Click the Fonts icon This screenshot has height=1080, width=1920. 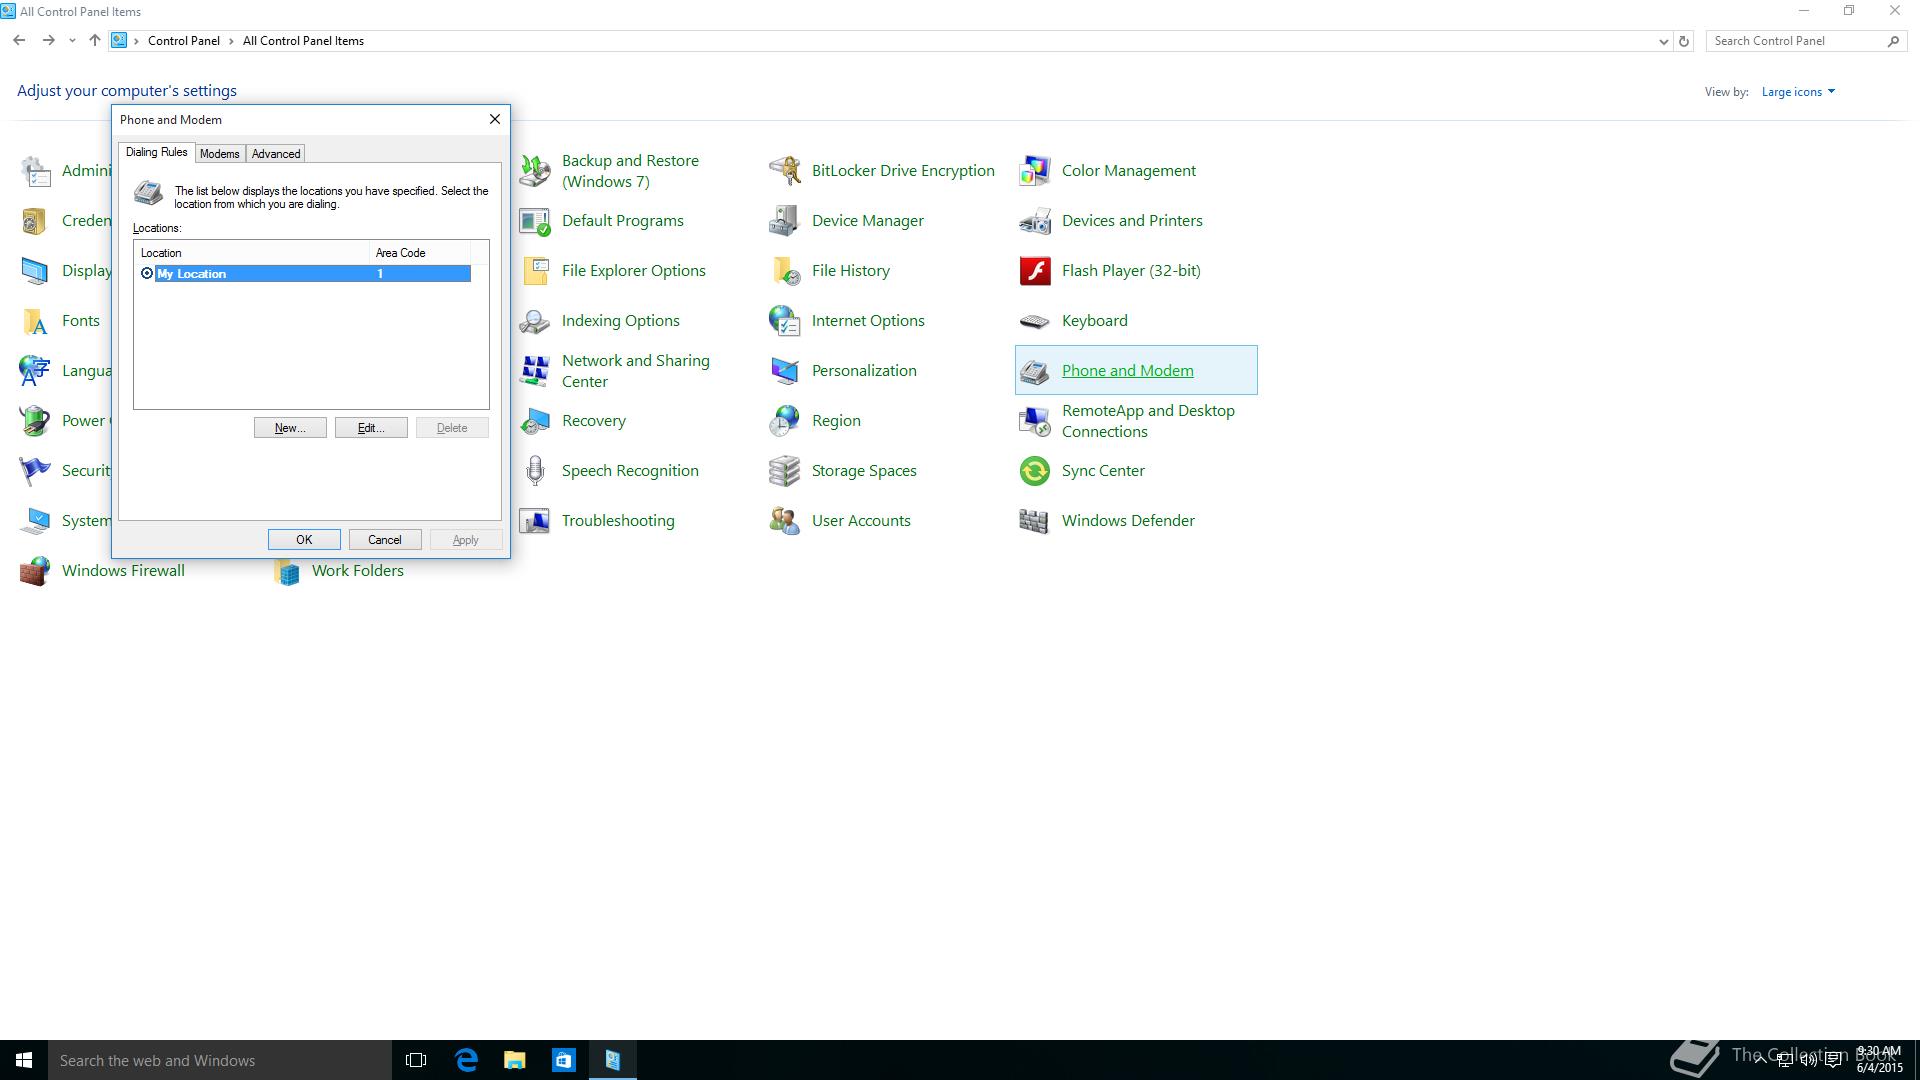(35, 321)
